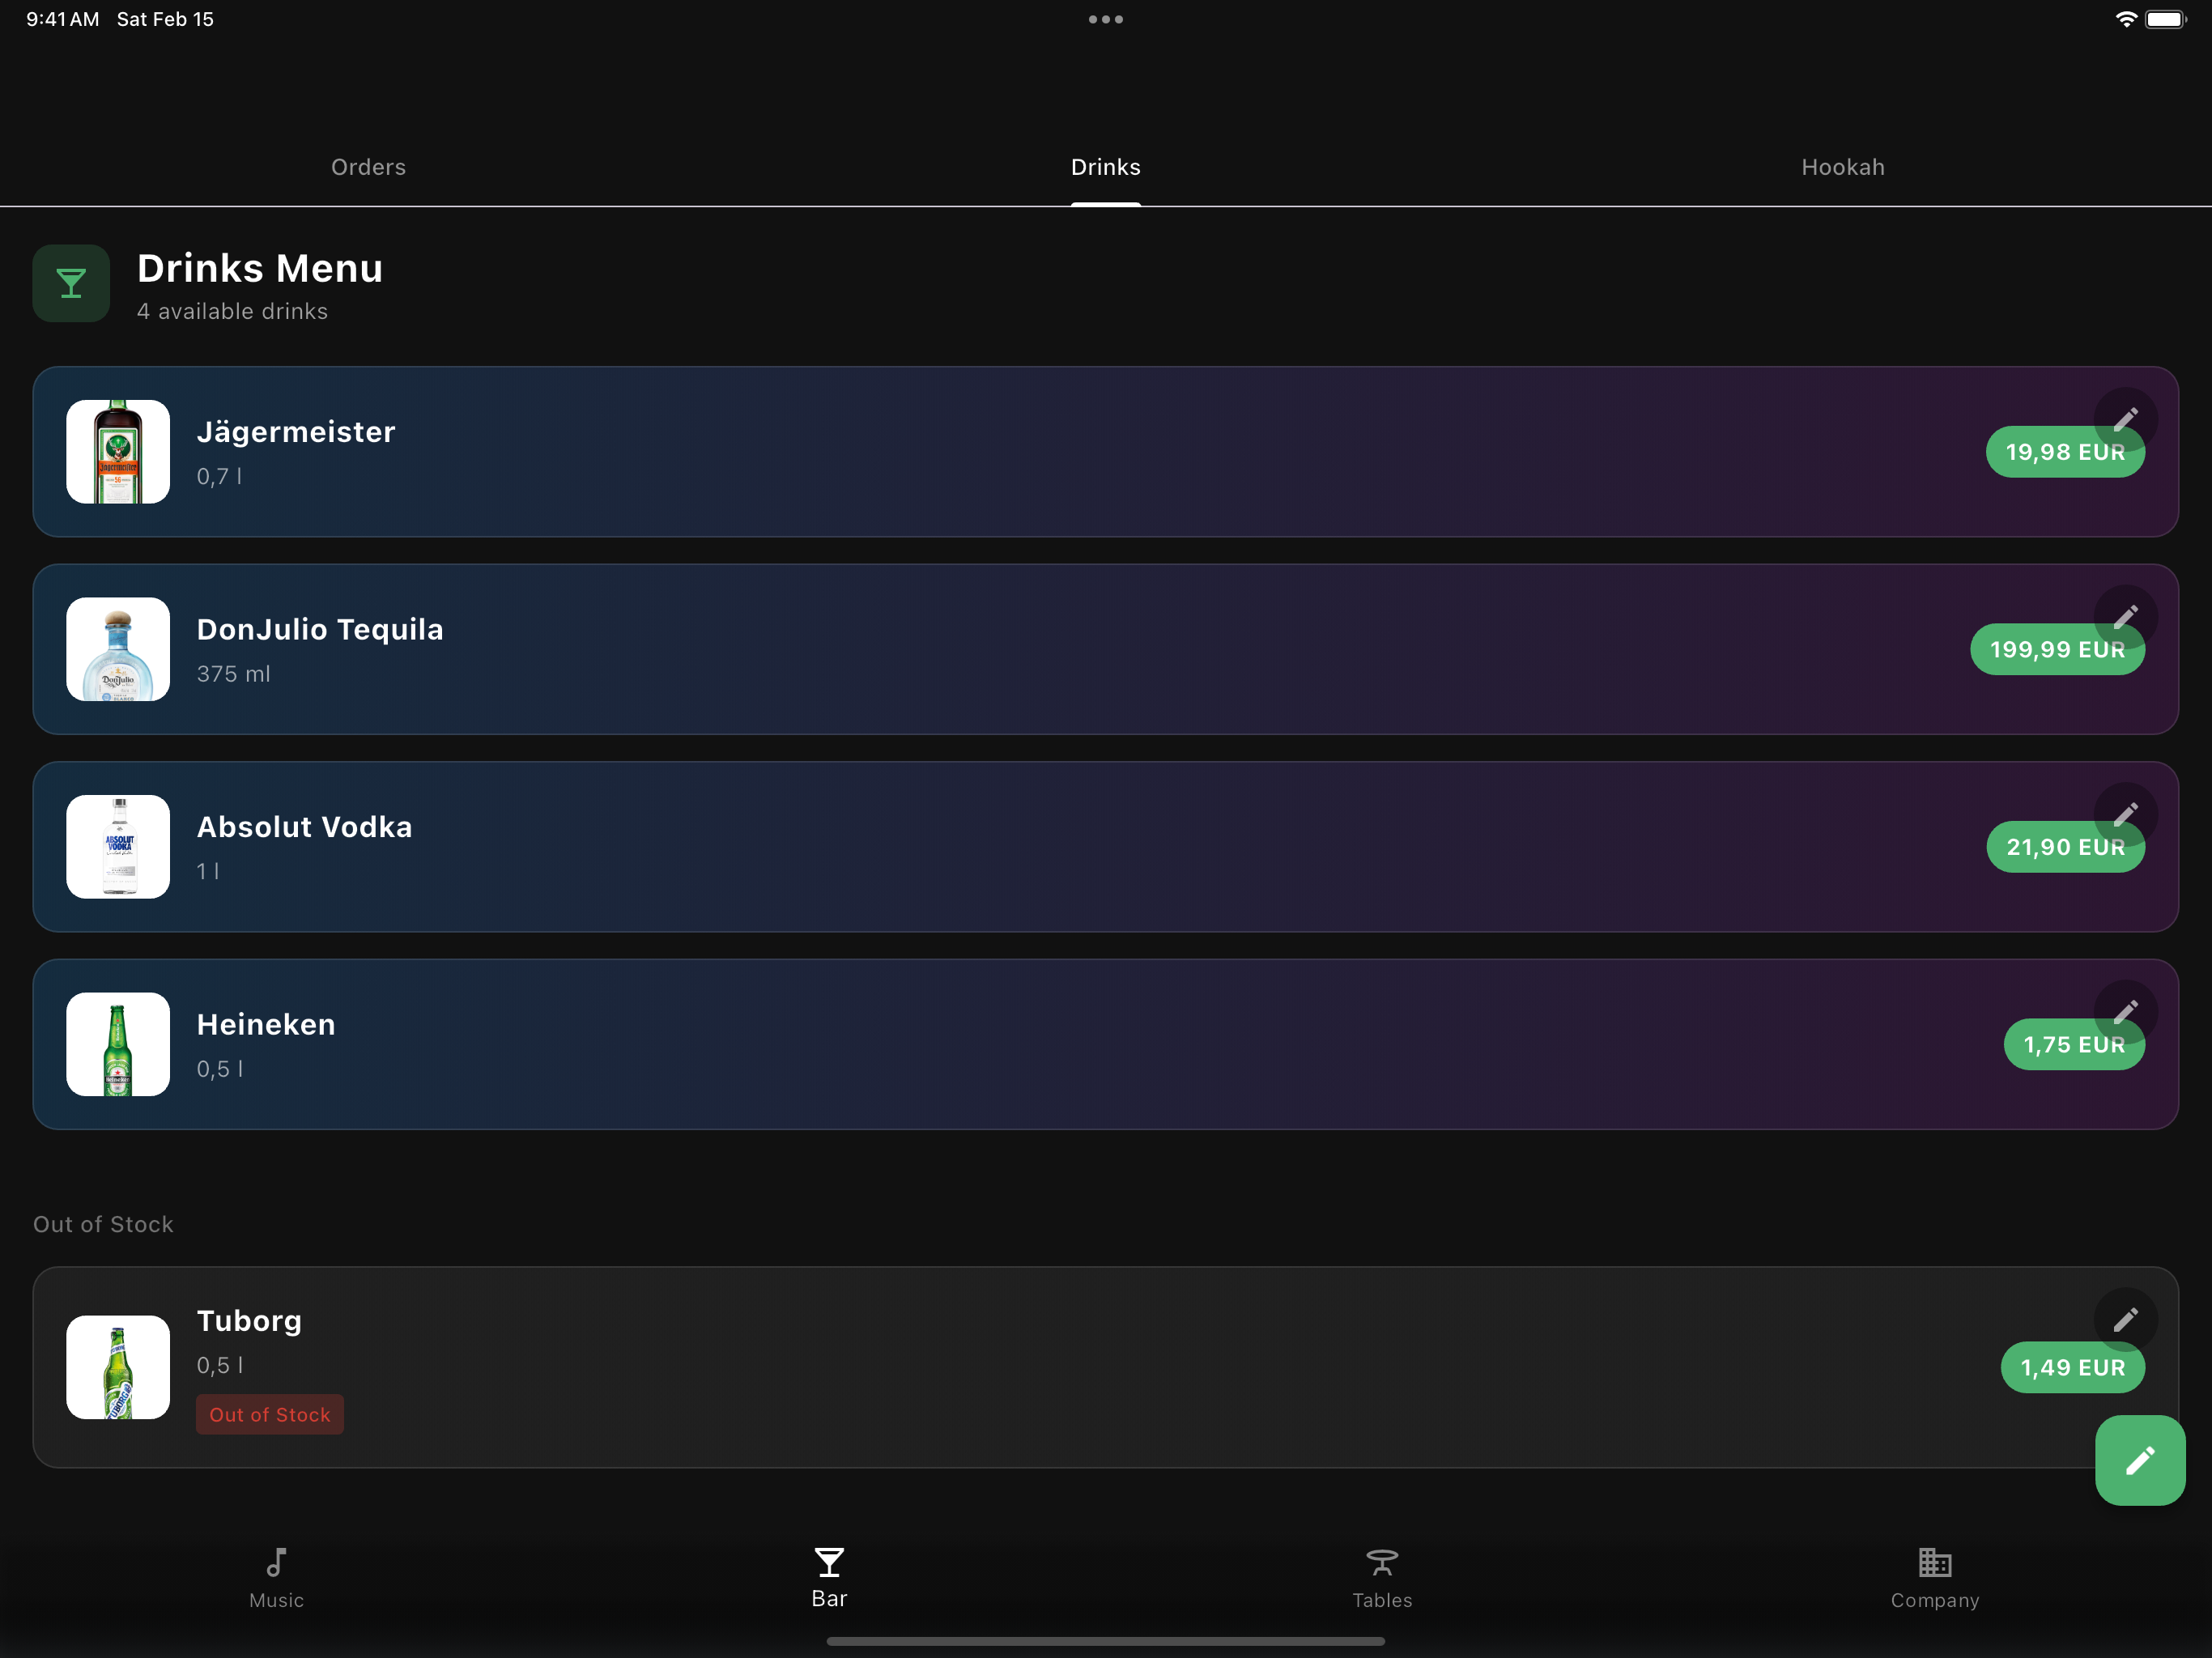Tap the three-dot multitasking menu at top

[1105, 19]
